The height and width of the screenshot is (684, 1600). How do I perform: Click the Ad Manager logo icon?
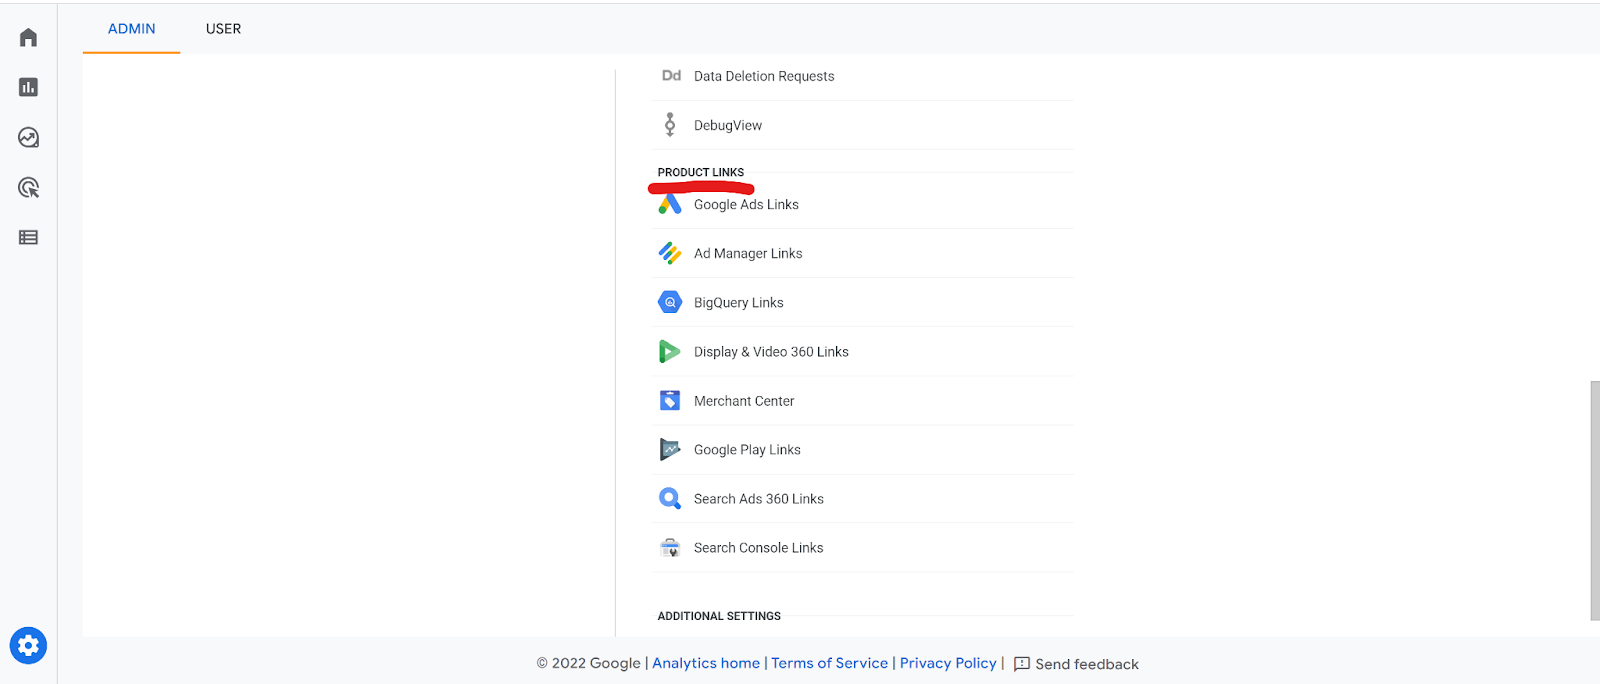(x=670, y=253)
